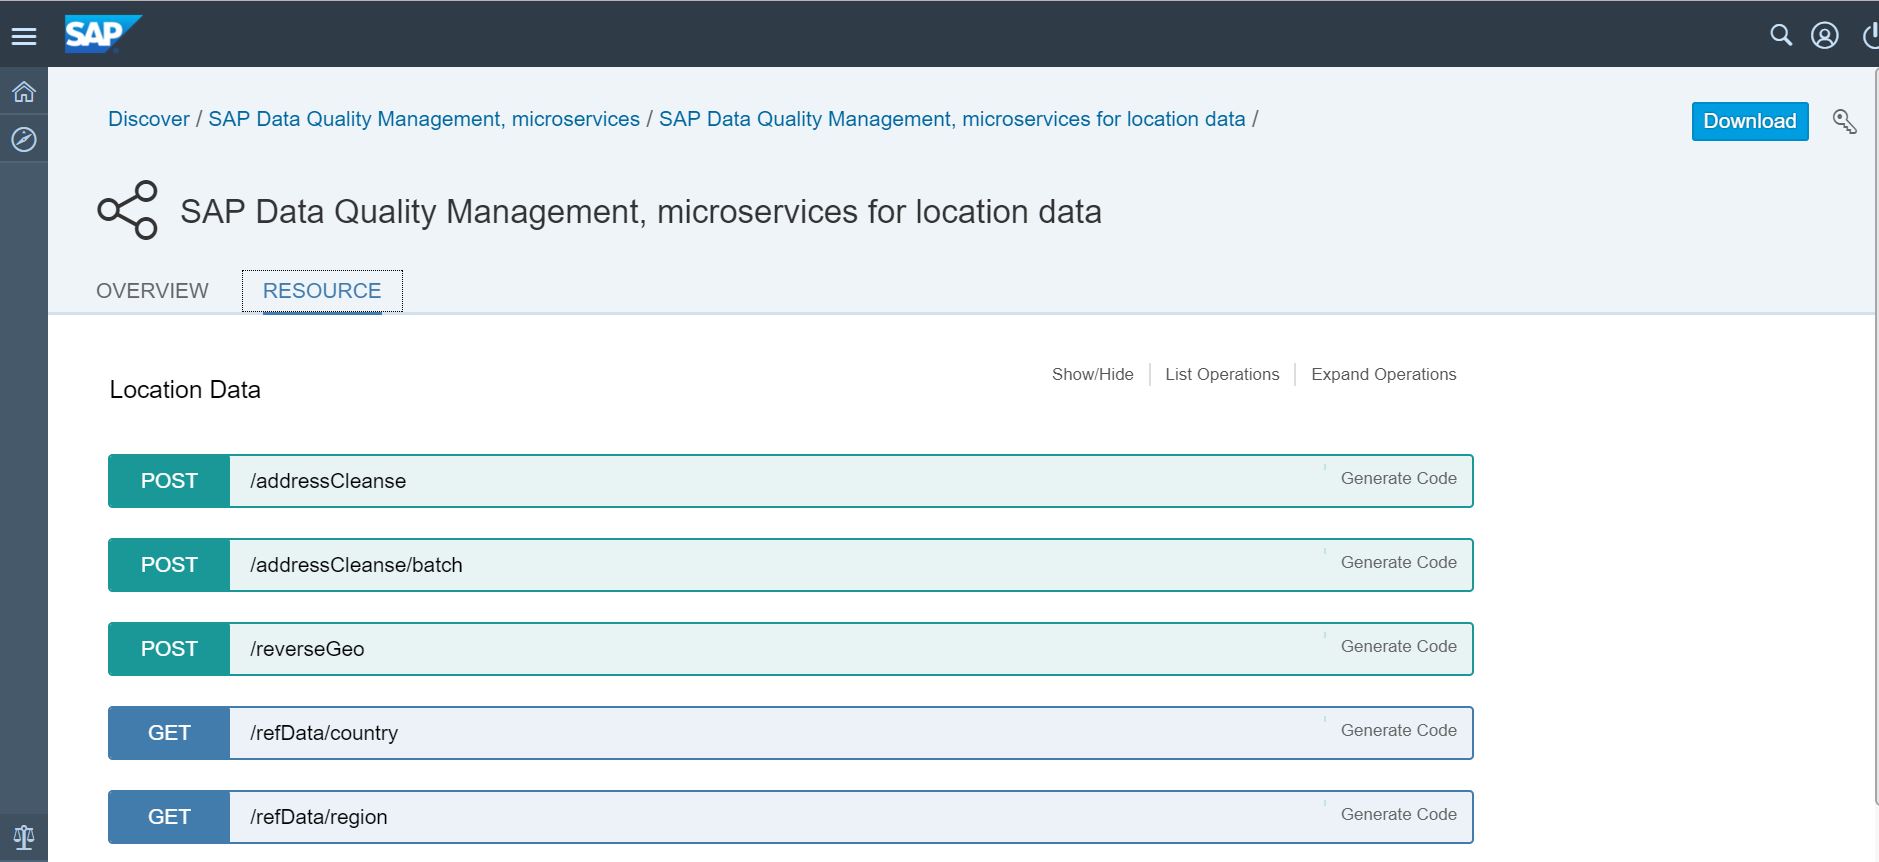
Task: Click GET badge of /refData/region
Action: pos(169,817)
